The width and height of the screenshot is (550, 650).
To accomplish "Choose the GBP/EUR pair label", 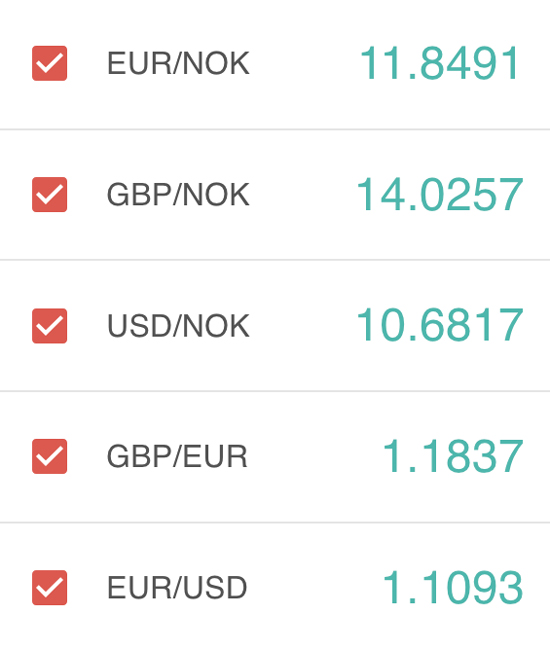I will 177,456.
